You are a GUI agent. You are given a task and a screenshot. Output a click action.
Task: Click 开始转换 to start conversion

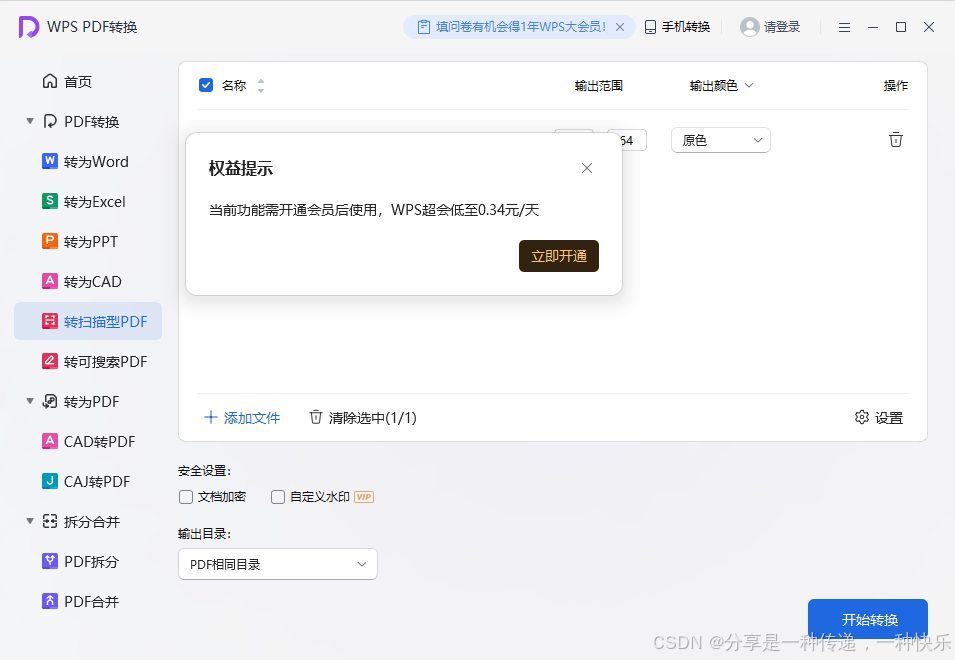click(x=868, y=620)
